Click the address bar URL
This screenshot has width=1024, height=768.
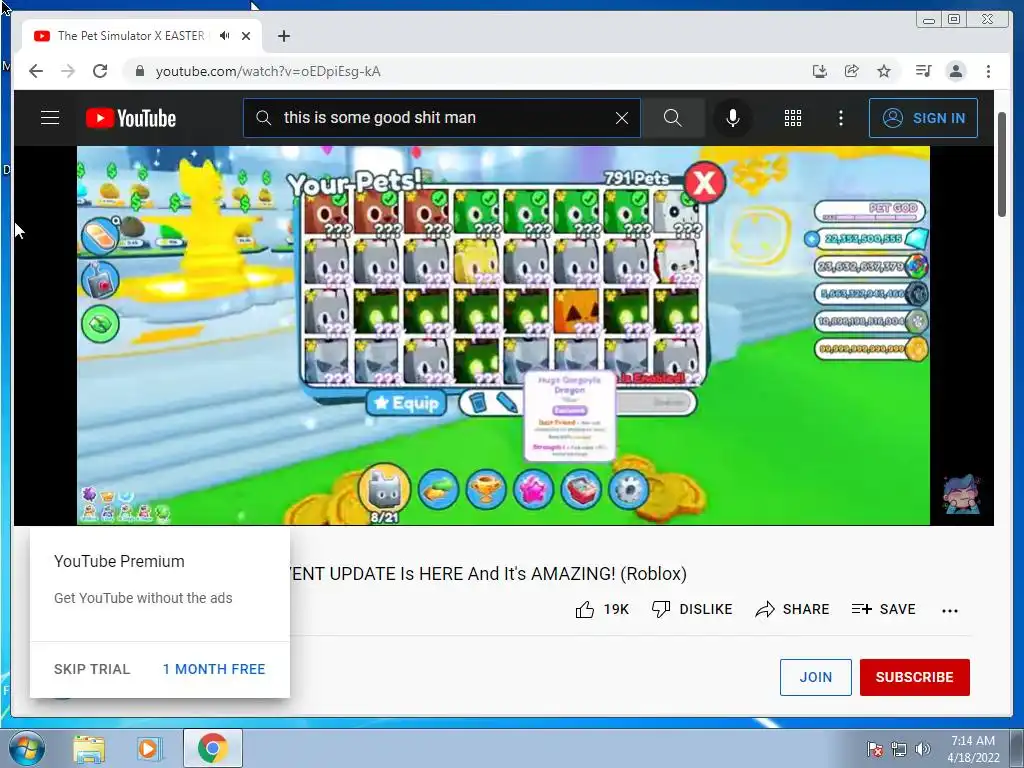(x=268, y=71)
